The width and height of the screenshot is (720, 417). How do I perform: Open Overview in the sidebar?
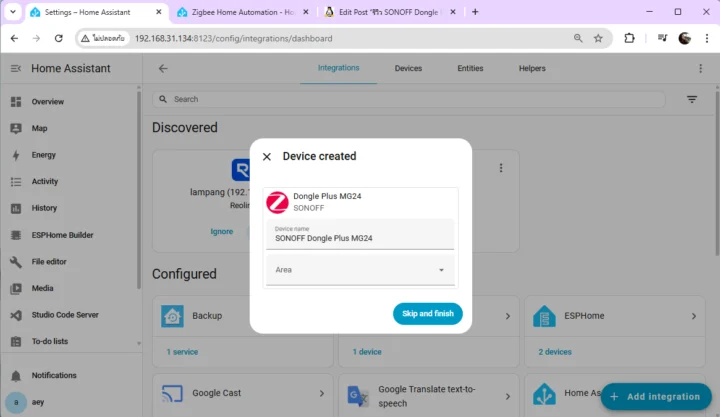47,101
